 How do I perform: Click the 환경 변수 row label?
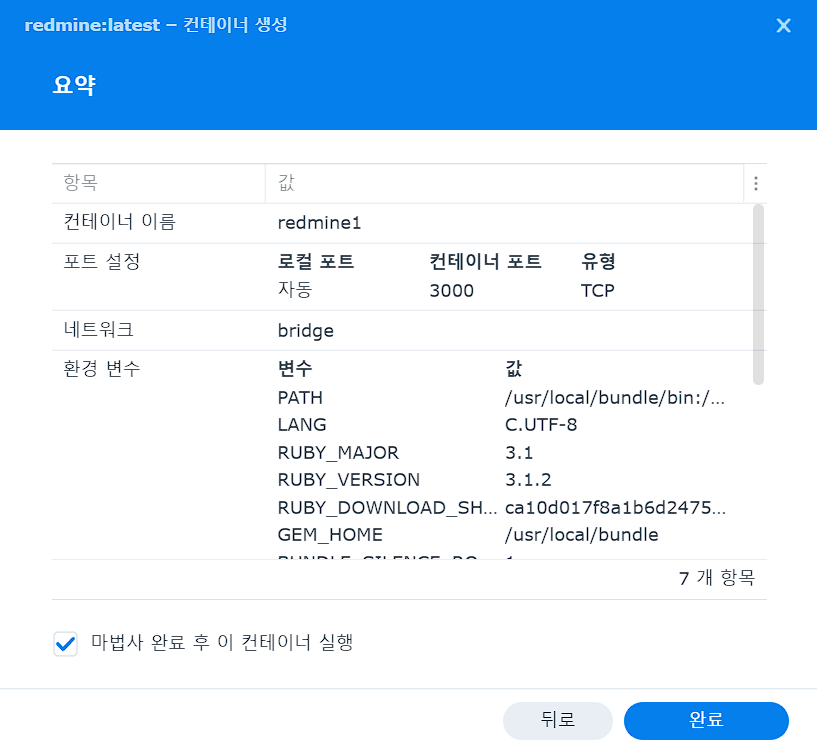102,369
